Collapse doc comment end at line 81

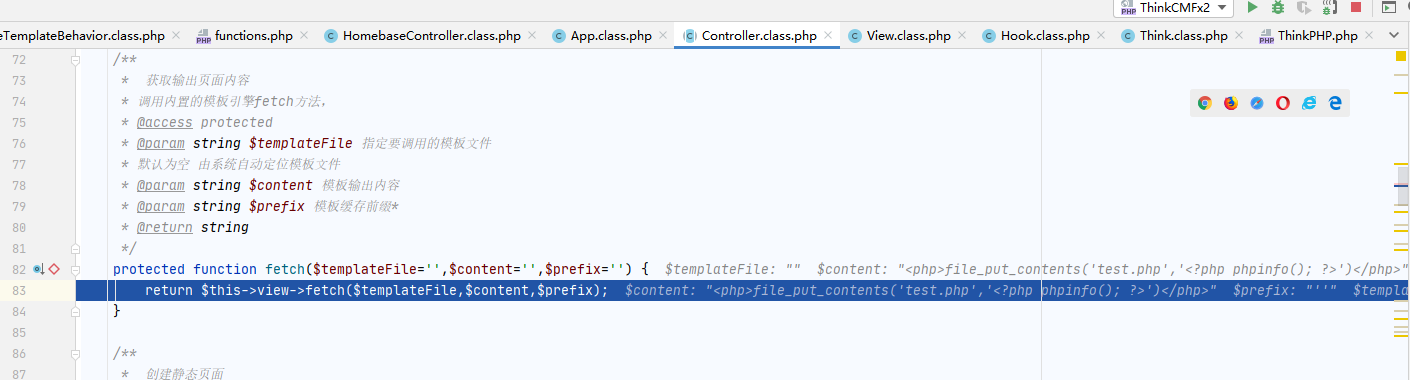point(75,248)
